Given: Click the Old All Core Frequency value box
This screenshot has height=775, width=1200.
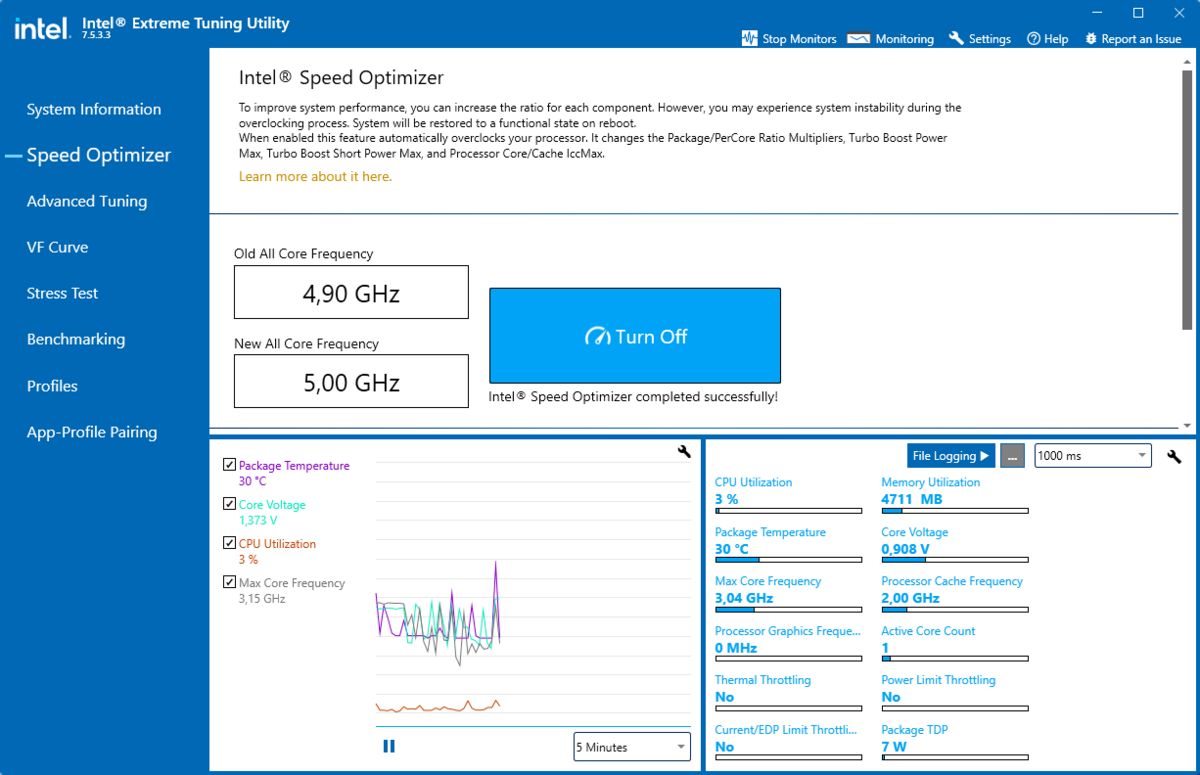Looking at the screenshot, I should click(351, 292).
